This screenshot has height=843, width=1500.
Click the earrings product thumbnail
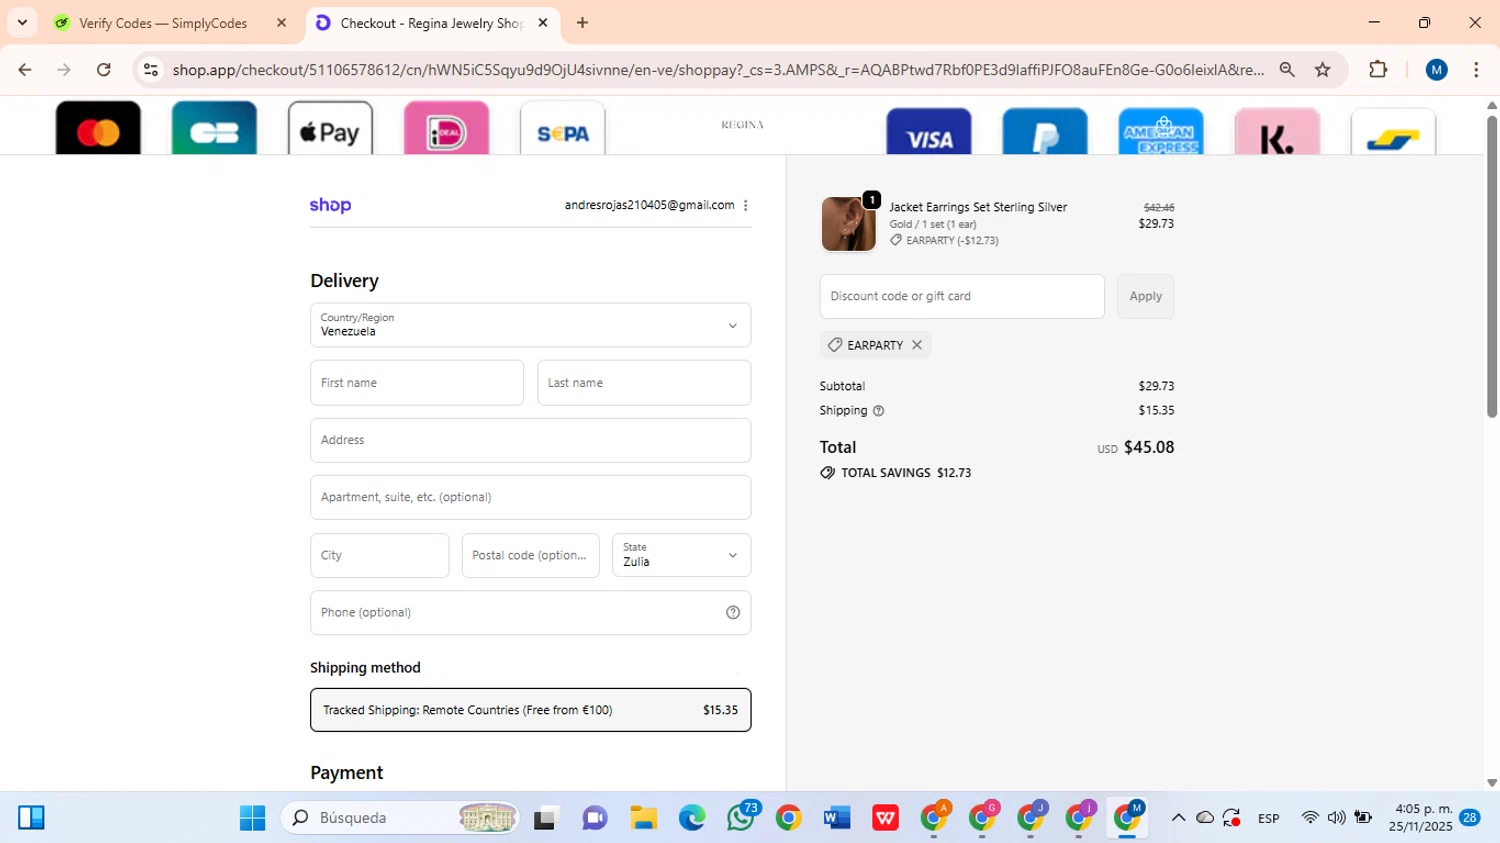pos(848,223)
